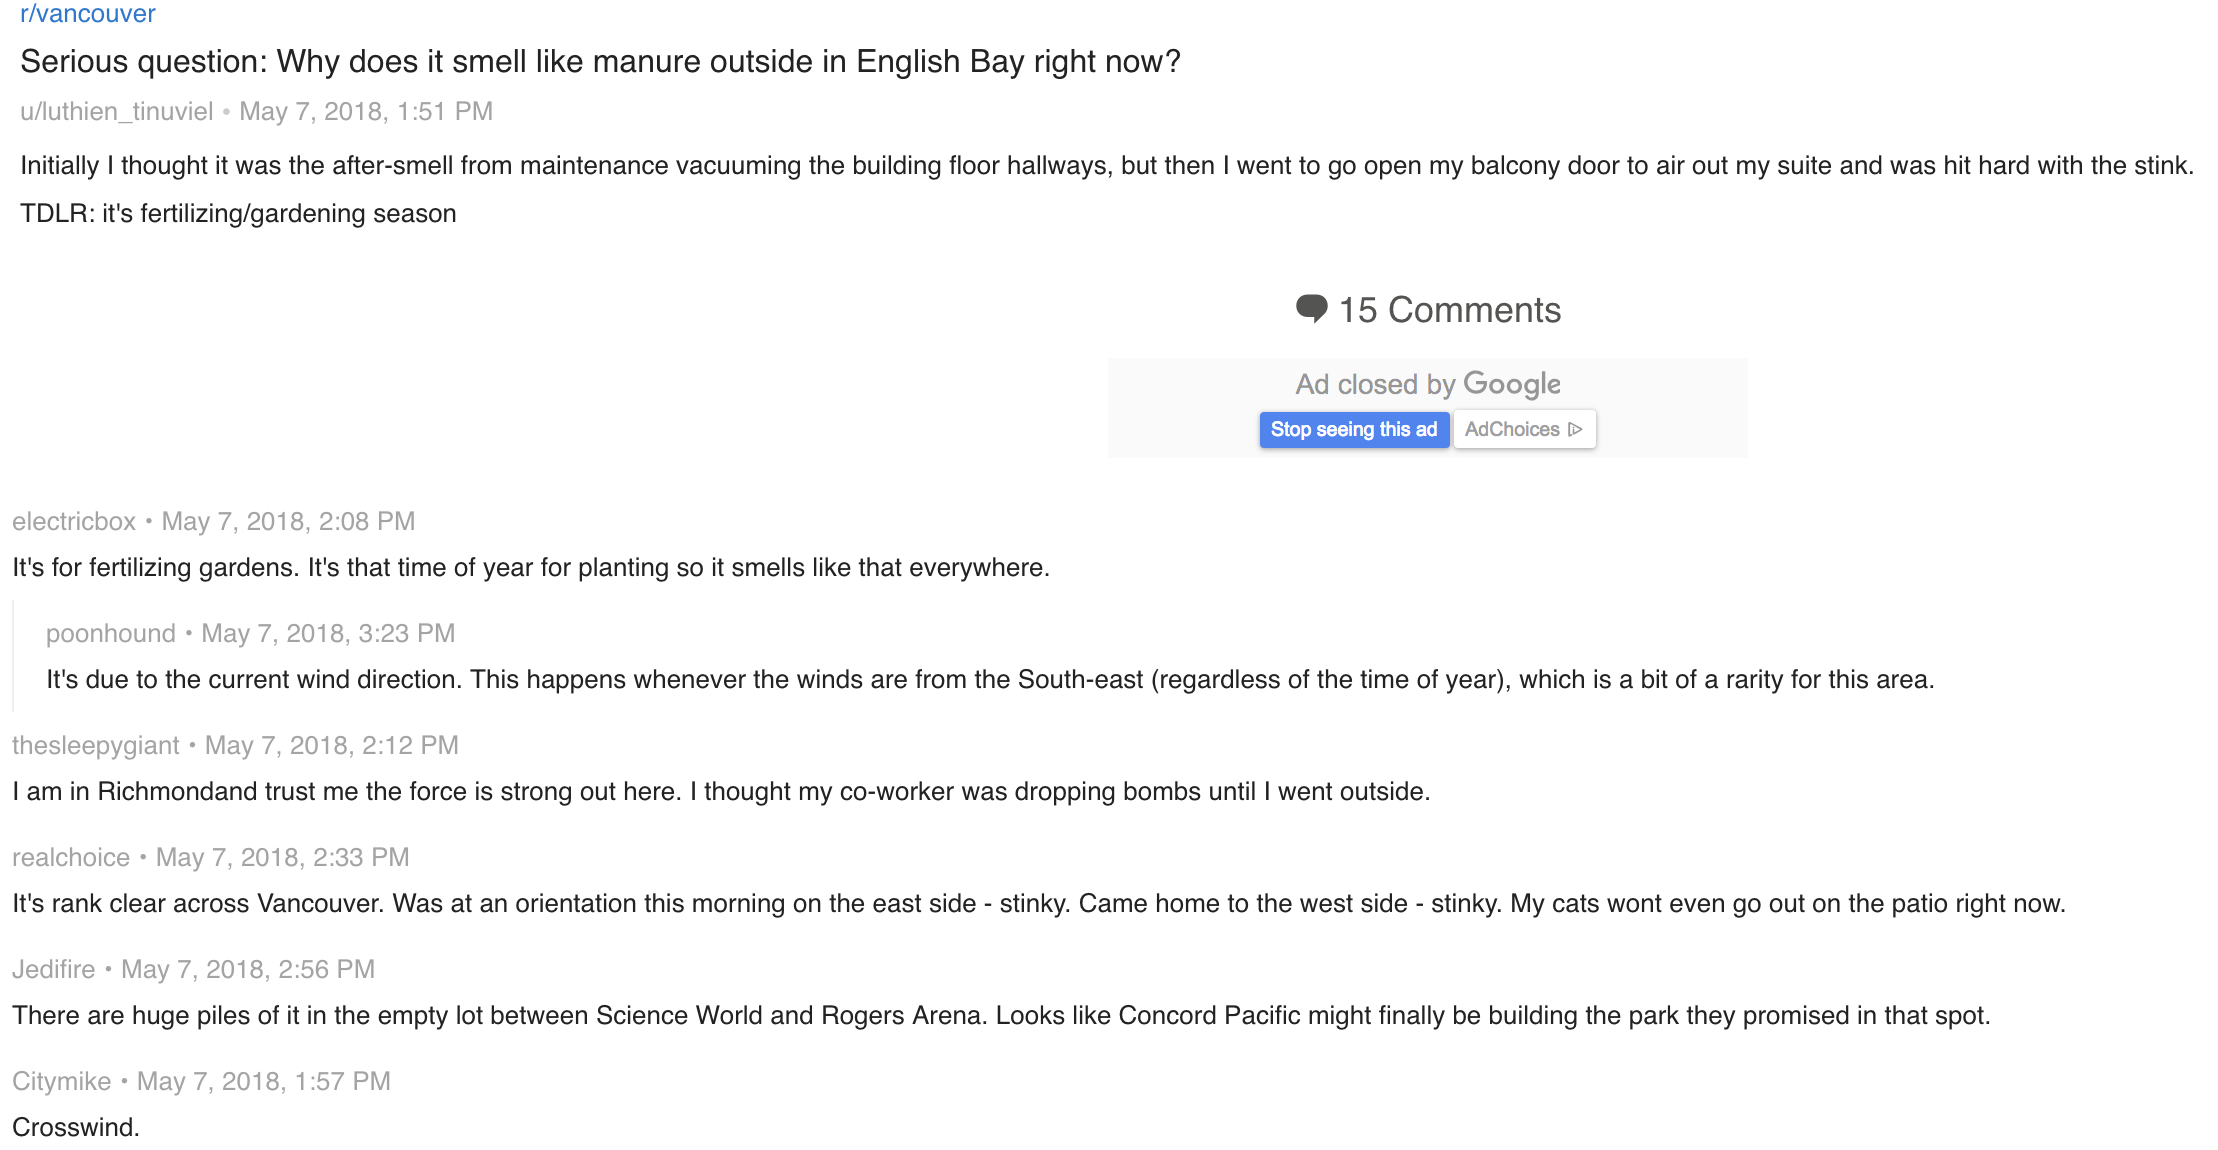The image size is (2218, 1150).
Task: Click the AdChoices triangle icon
Action: coord(1575,429)
